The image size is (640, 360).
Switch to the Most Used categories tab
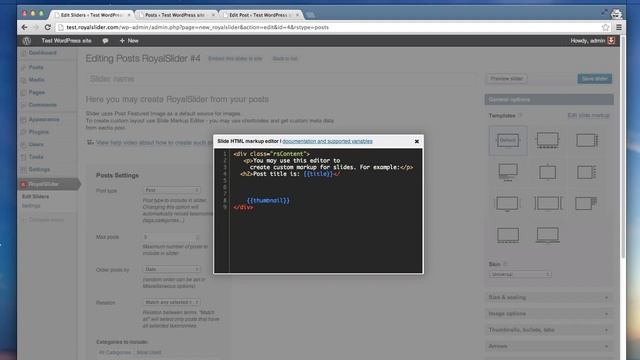149,352
